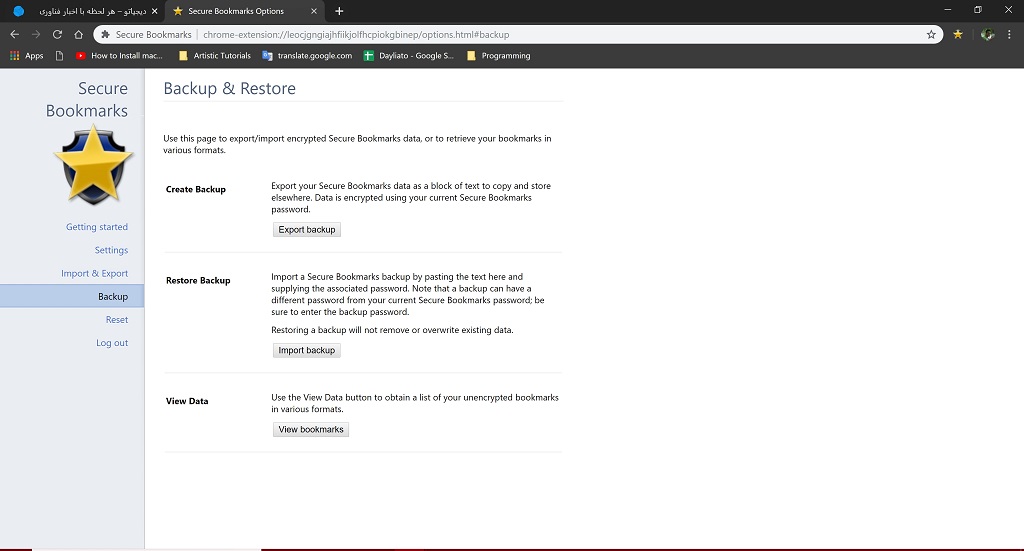The height and width of the screenshot is (551, 1024).
Task: Open the Chrome three-dot menu
Action: point(1009,35)
